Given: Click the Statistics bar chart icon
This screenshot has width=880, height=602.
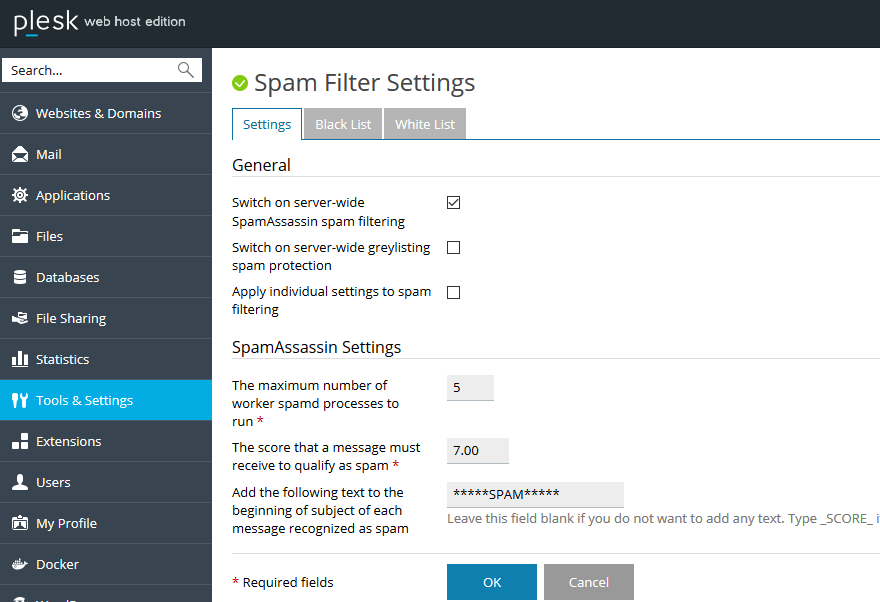Looking at the screenshot, I should tap(20, 359).
